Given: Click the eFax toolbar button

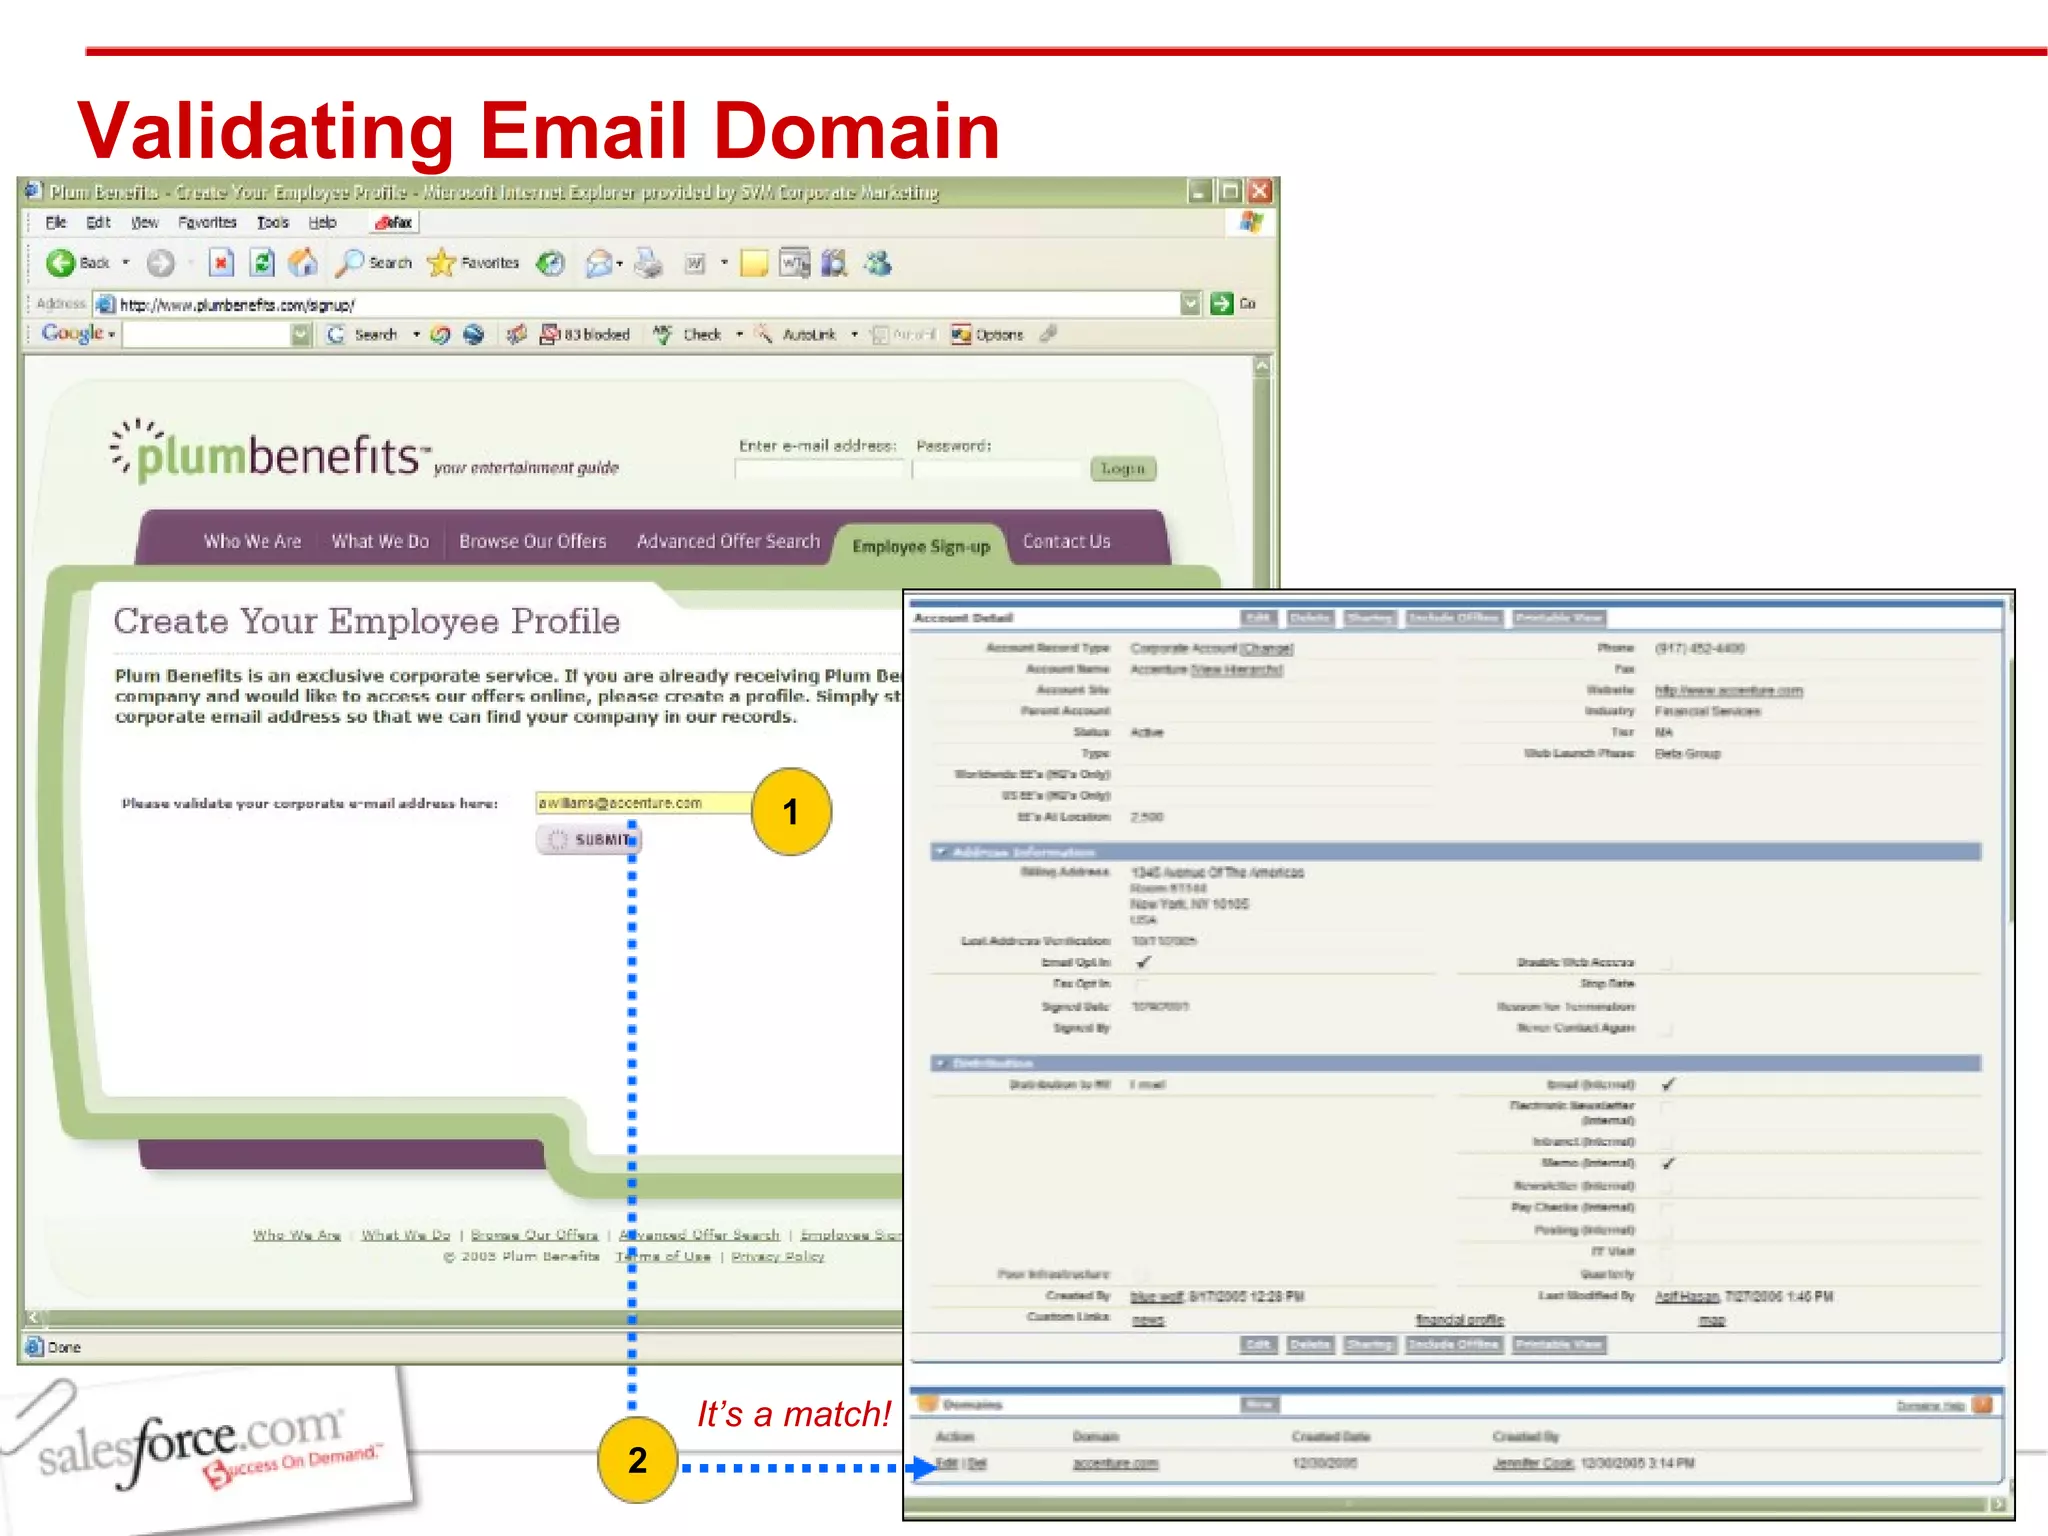Looking at the screenshot, I should point(393,222).
